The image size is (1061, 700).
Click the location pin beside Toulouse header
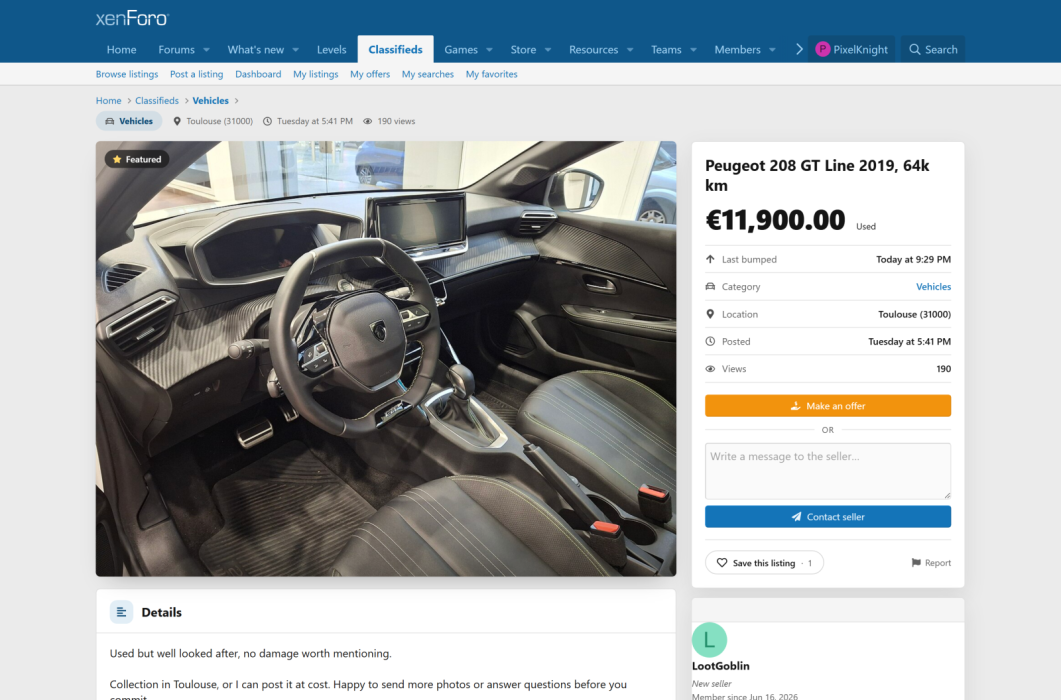[177, 121]
